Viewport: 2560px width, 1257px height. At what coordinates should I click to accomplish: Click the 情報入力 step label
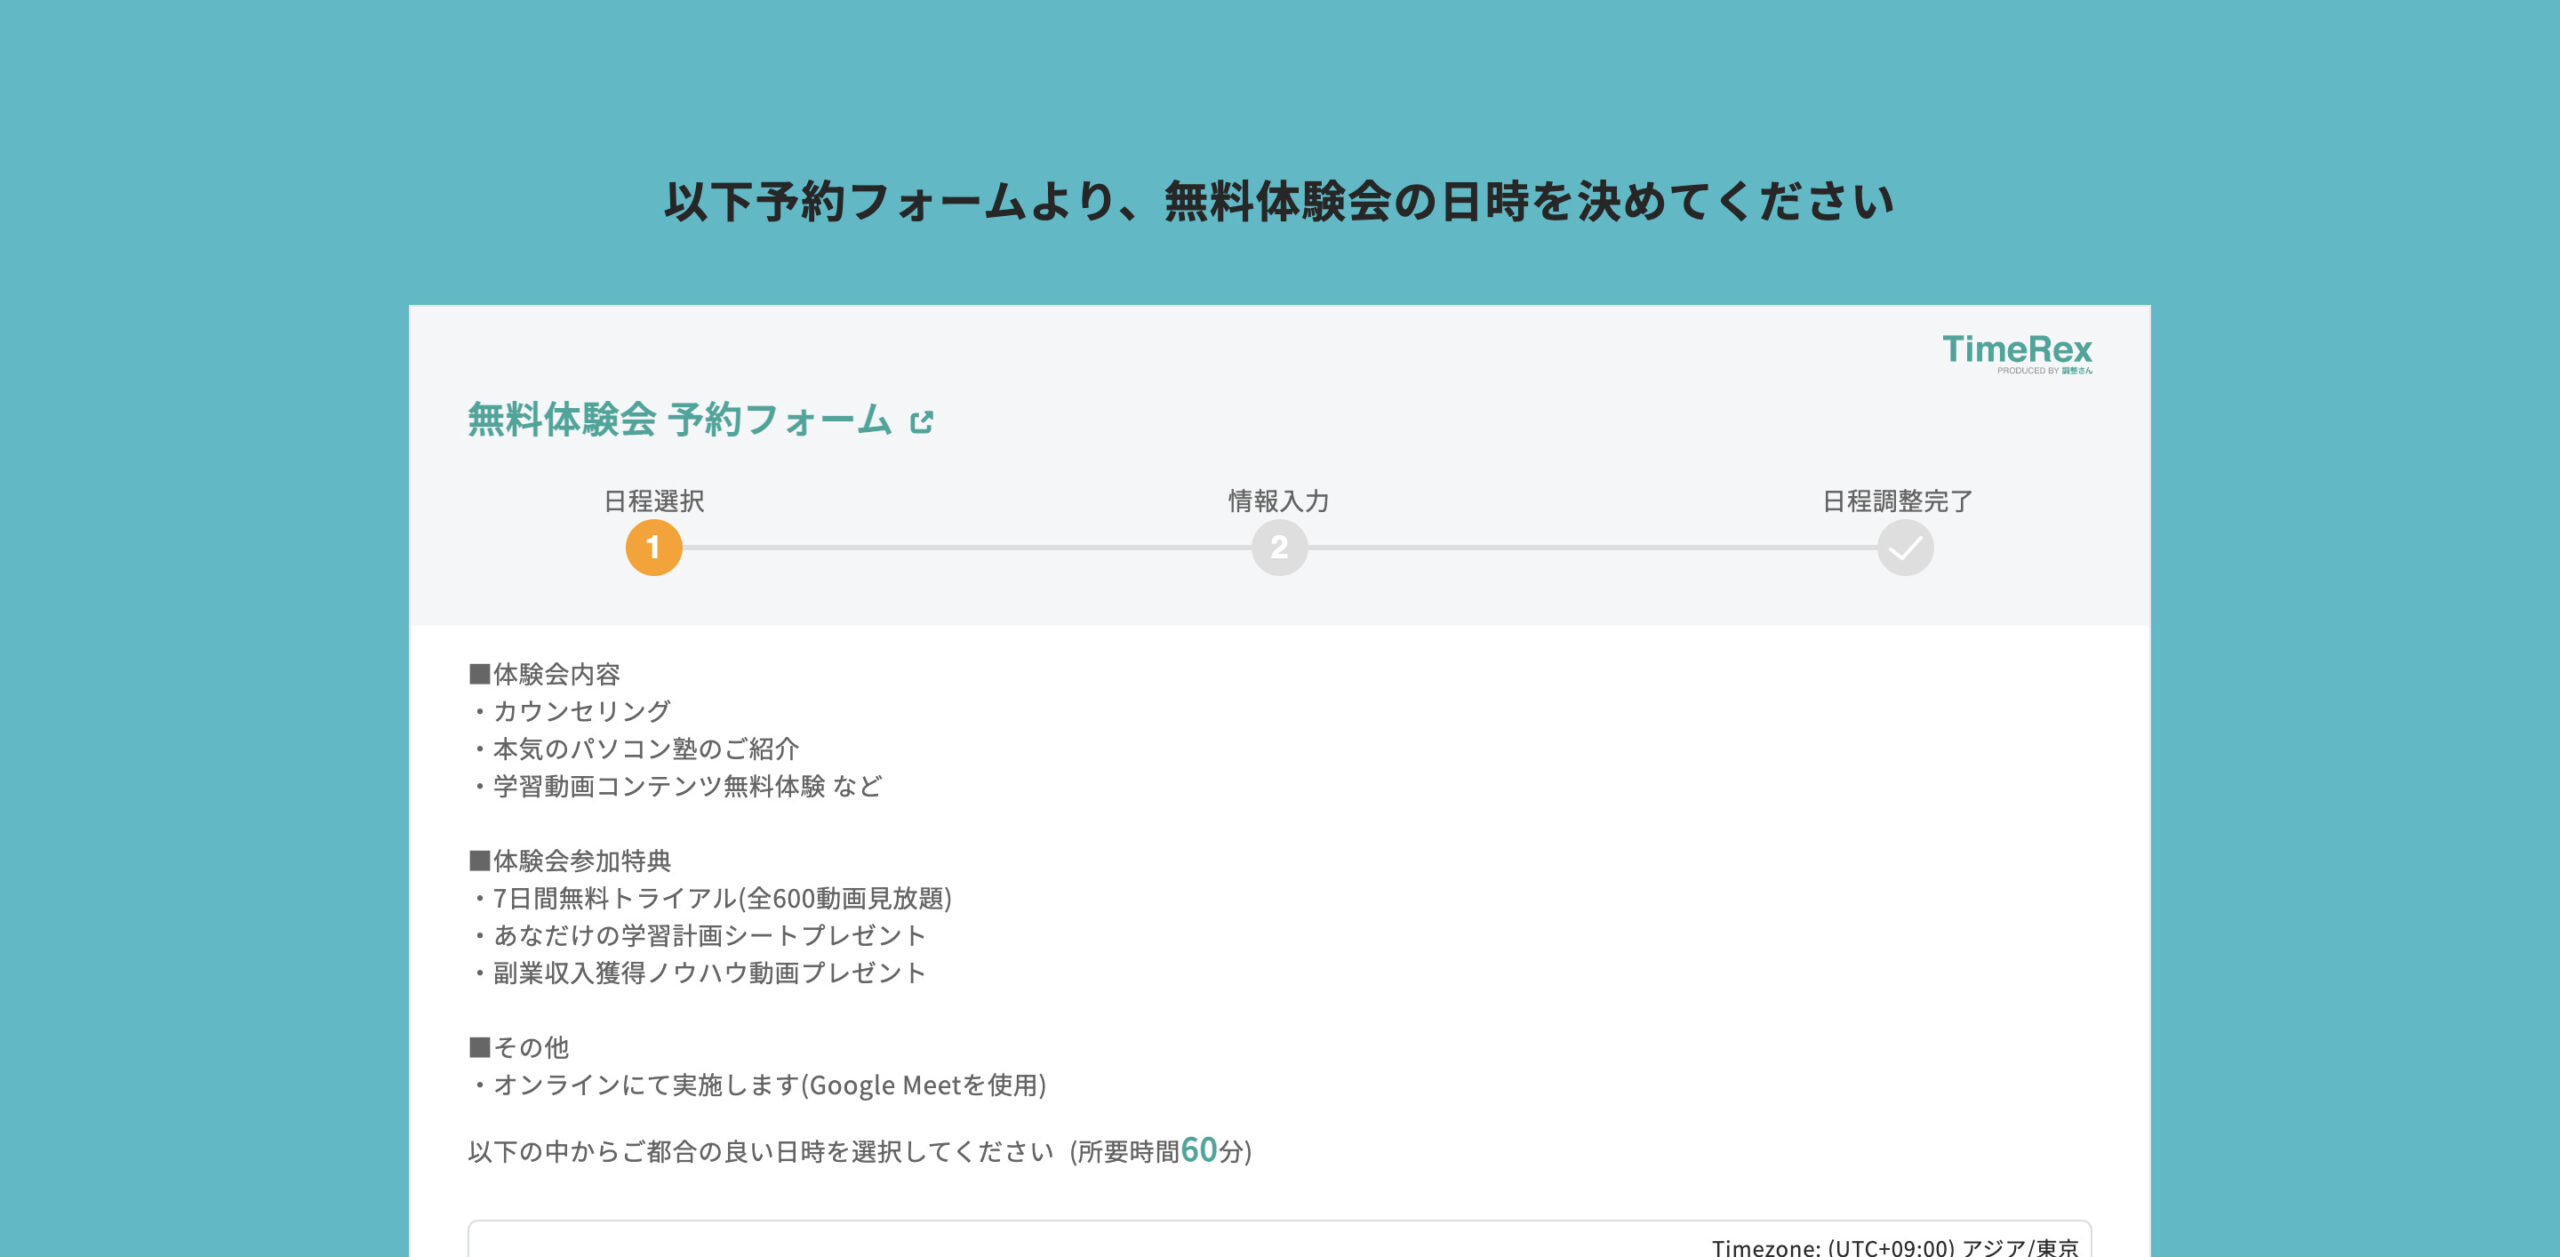[1279, 501]
